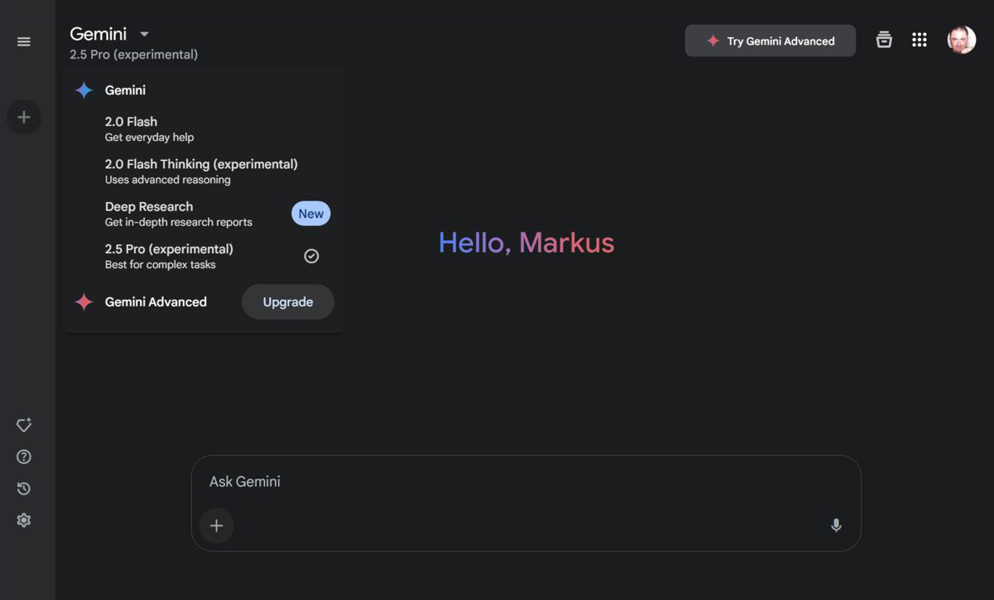Open Activity history clock icon
This screenshot has height=600, width=994.
click(x=24, y=488)
